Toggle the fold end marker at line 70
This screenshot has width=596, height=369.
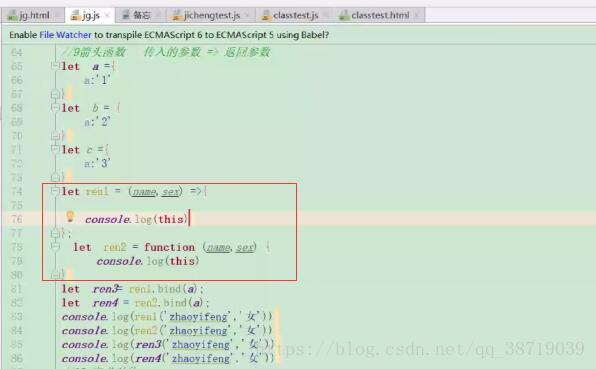pos(55,135)
